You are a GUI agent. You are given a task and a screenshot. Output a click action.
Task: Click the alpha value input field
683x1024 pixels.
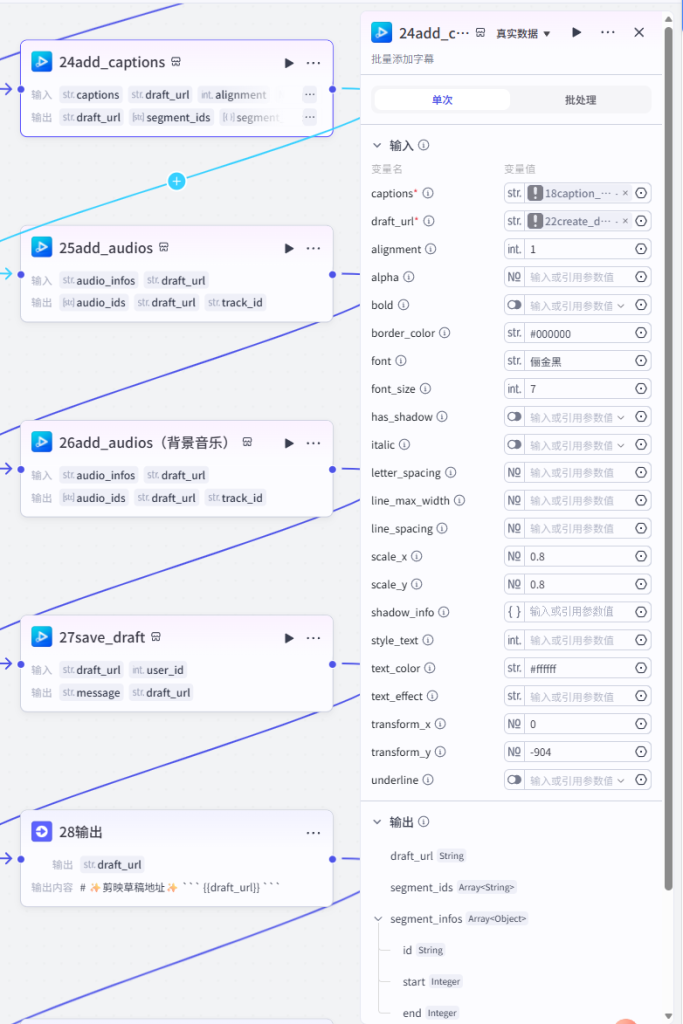click(x=579, y=277)
